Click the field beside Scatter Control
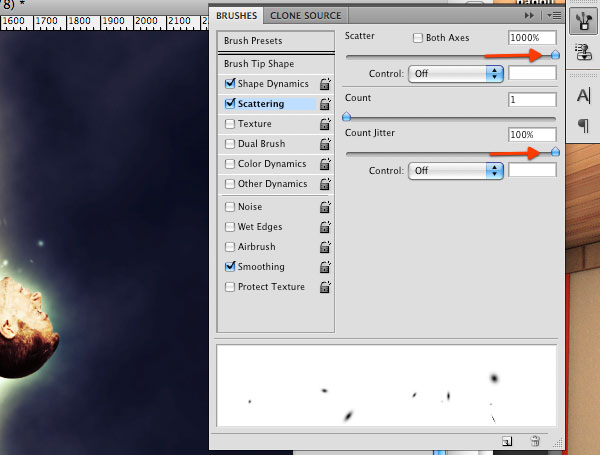600x455 pixels. pos(532,73)
